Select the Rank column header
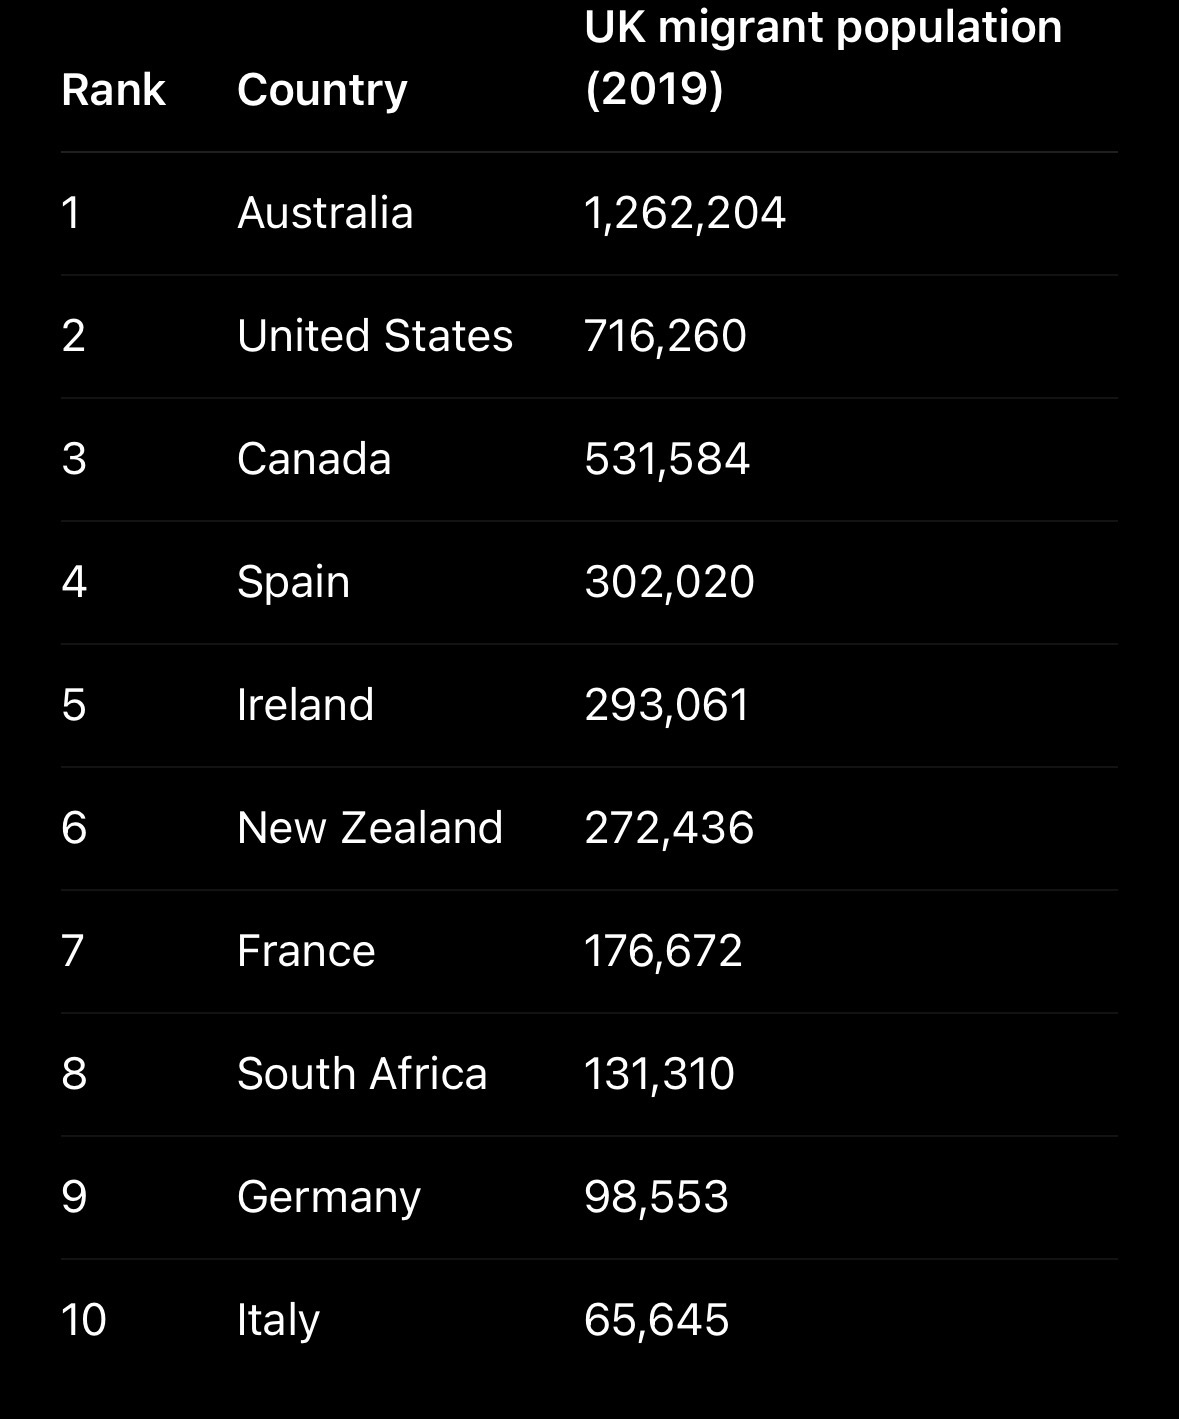The width and height of the screenshot is (1179, 1419). click(113, 90)
